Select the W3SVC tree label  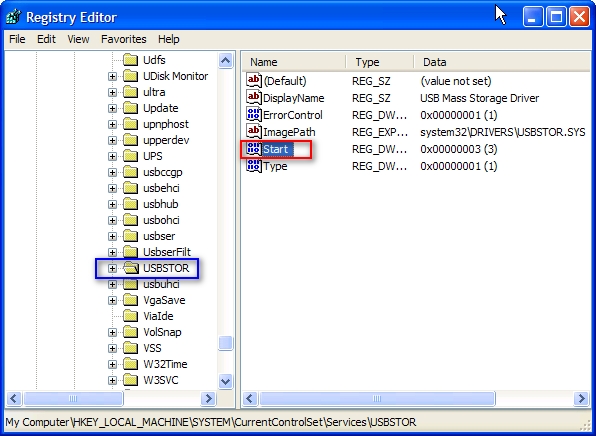(x=160, y=380)
